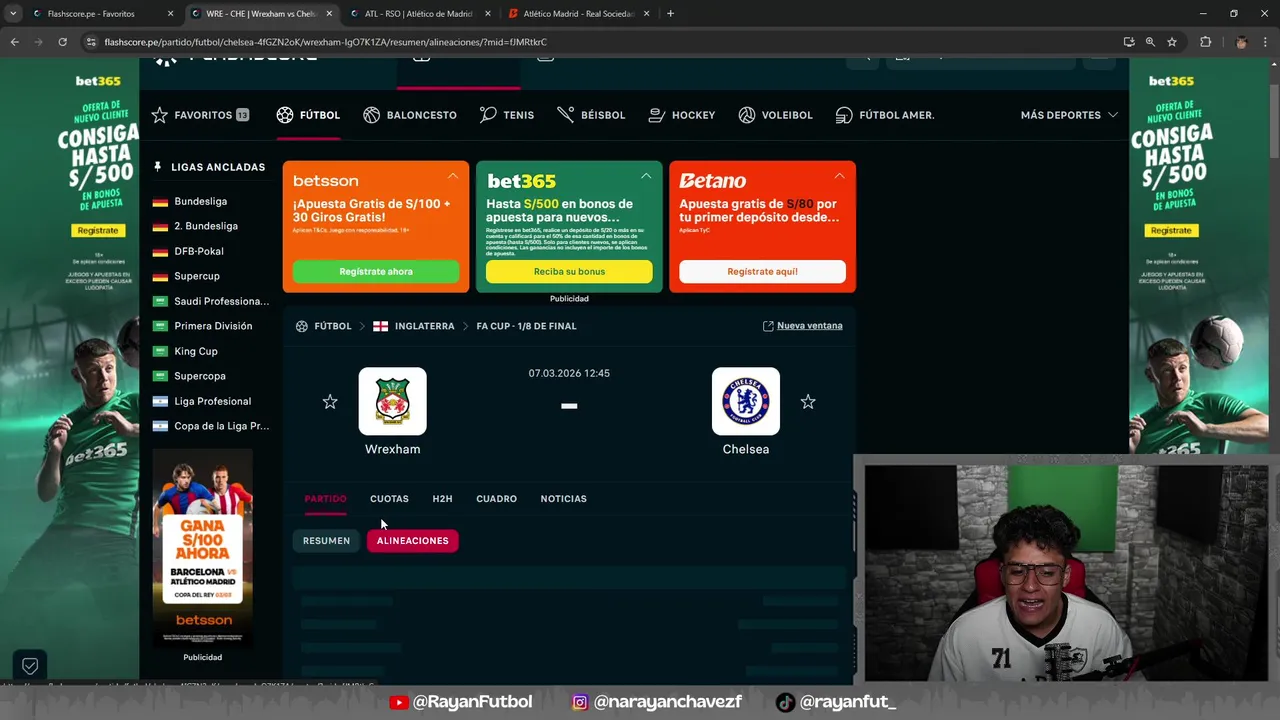The image size is (1280, 720).
Task: Bookmark this page with the star icon
Action: pos(1172,42)
